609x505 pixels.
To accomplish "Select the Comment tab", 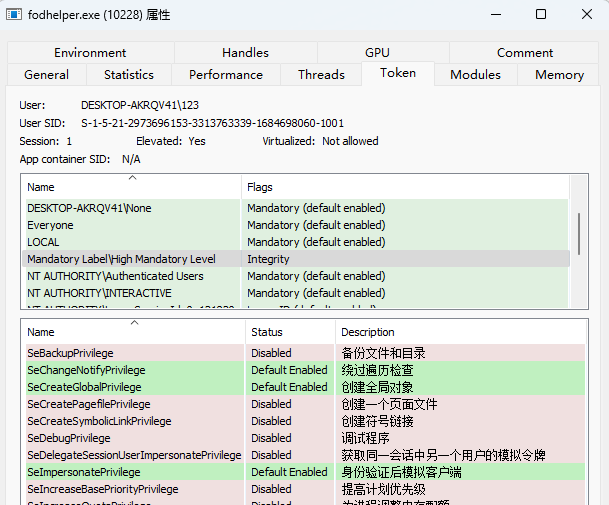I will (525, 52).
